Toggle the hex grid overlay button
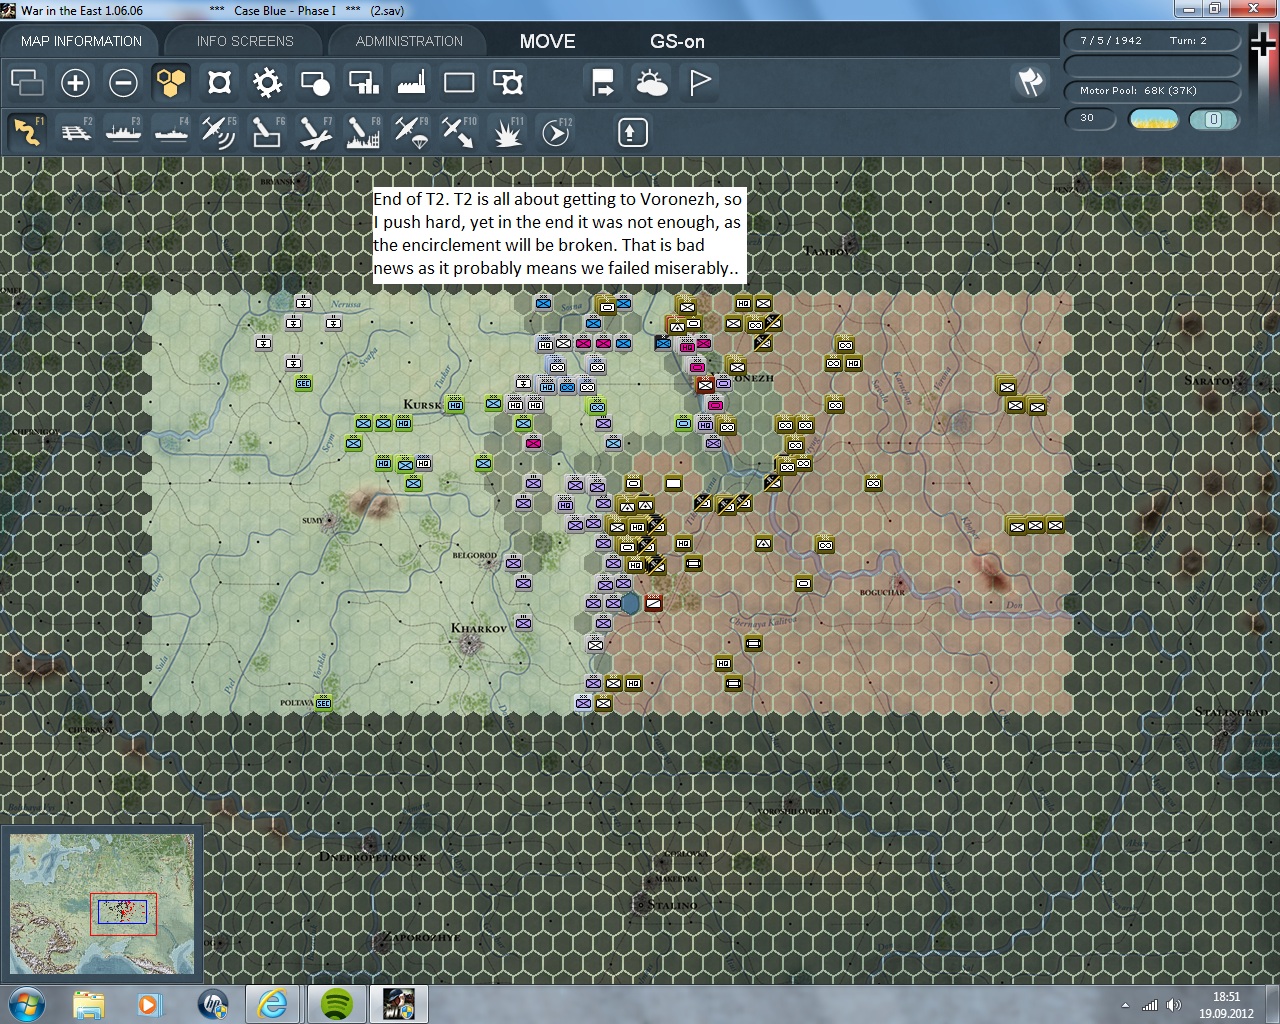This screenshot has width=1280, height=1024. [171, 83]
